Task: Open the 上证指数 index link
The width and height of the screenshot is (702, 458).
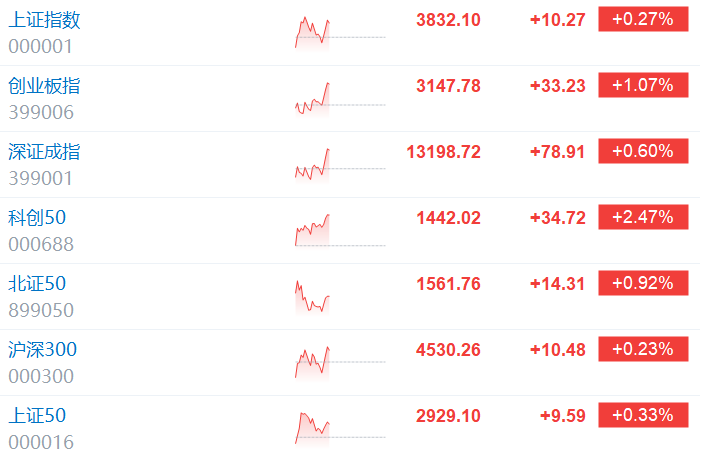Action: coord(44,20)
